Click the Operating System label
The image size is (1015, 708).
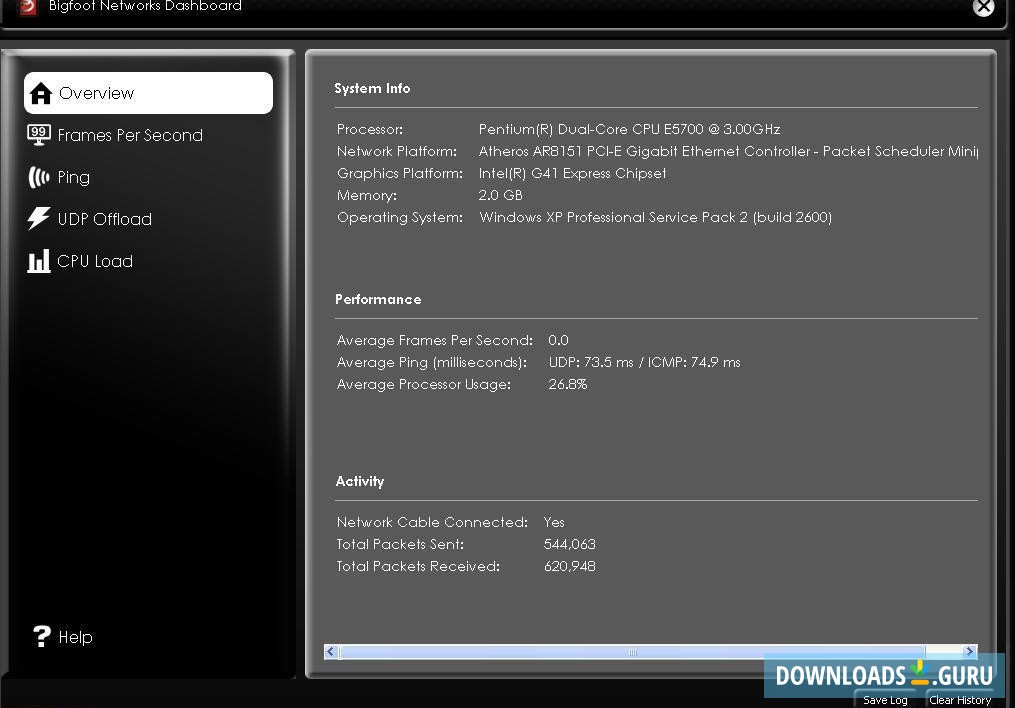(400, 217)
